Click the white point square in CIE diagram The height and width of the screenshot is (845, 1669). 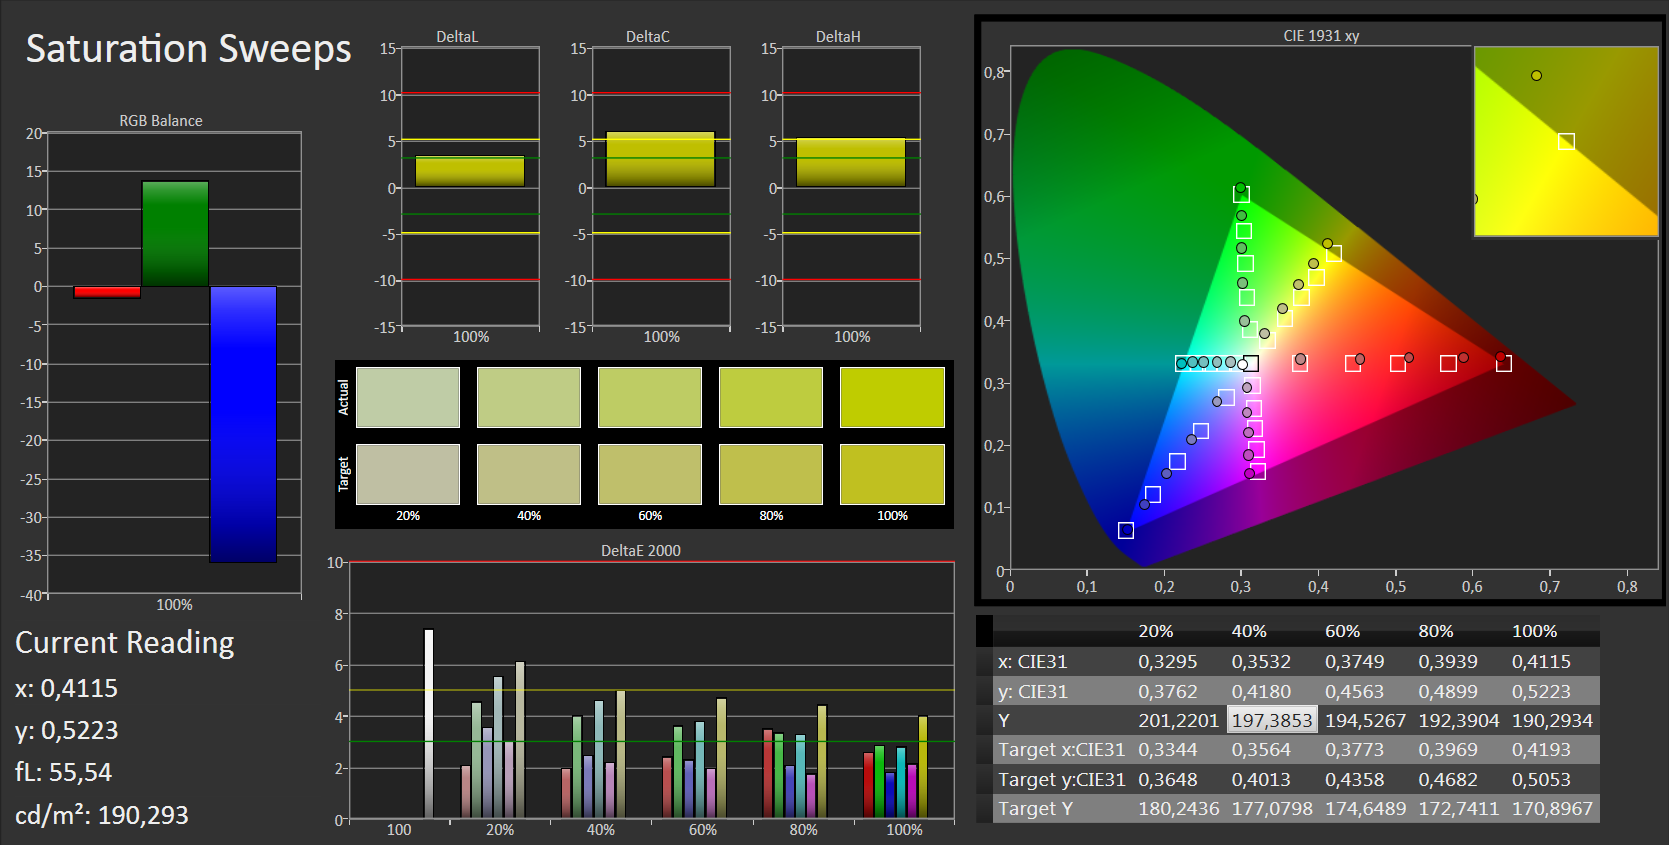coord(1250,363)
